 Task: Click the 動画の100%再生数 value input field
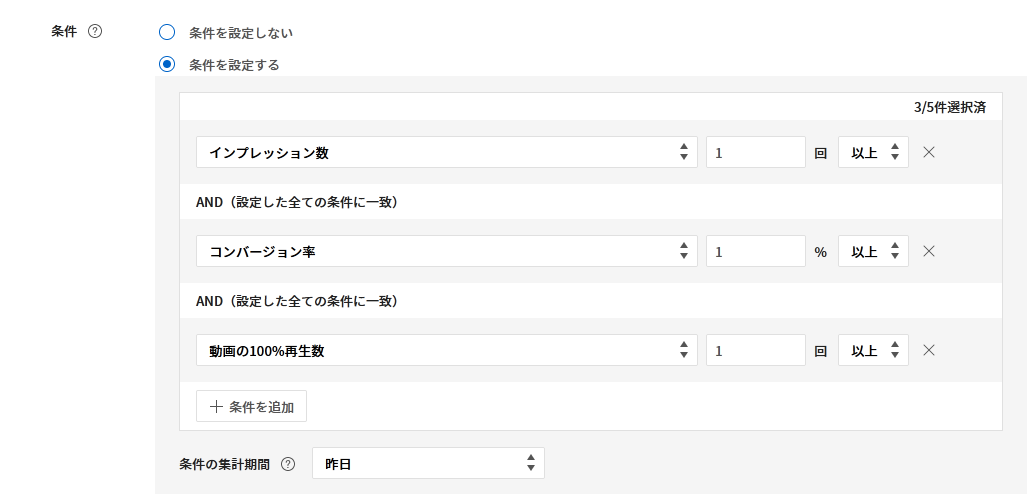pos(755,350)
